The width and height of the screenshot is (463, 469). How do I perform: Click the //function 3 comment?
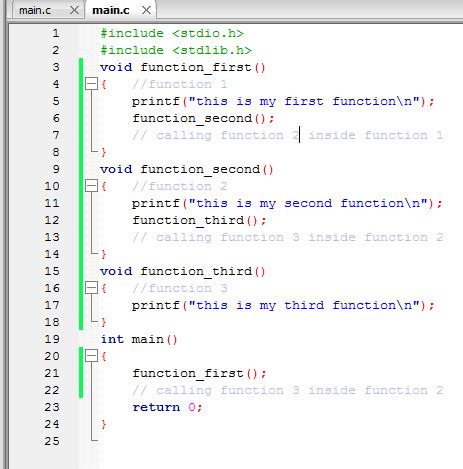180,288
